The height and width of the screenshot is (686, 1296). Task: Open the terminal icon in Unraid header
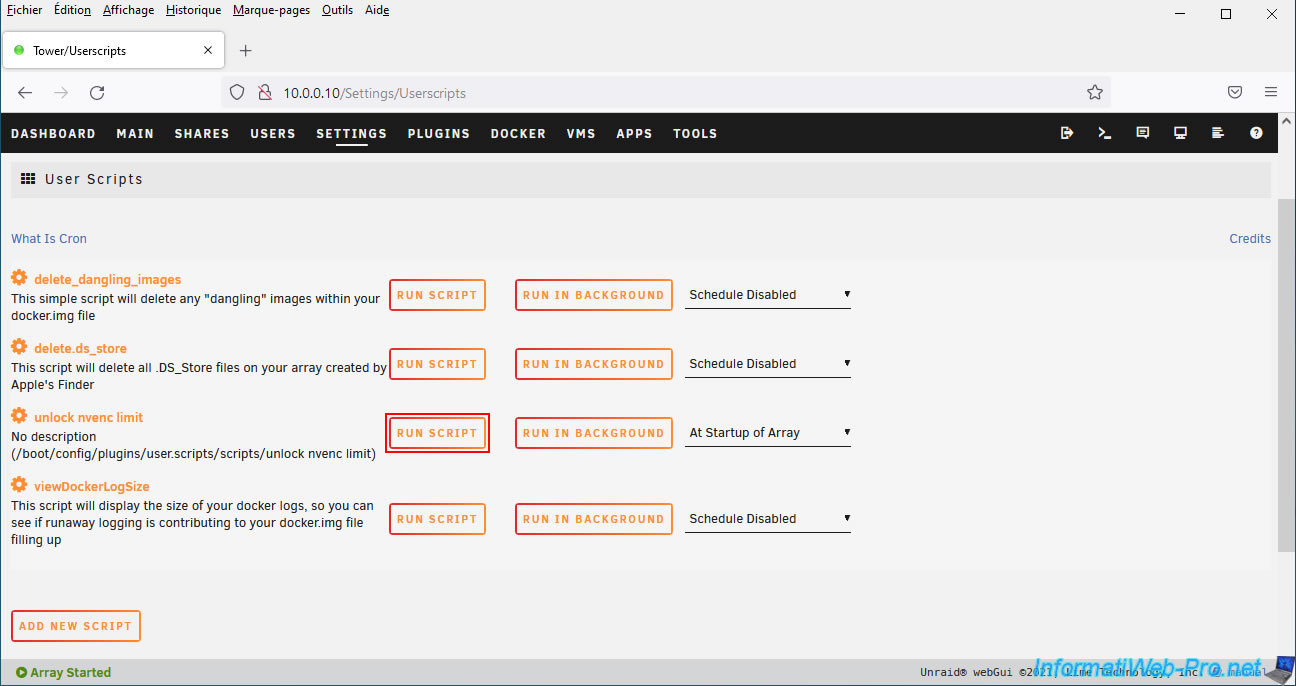click(1105, 133)
